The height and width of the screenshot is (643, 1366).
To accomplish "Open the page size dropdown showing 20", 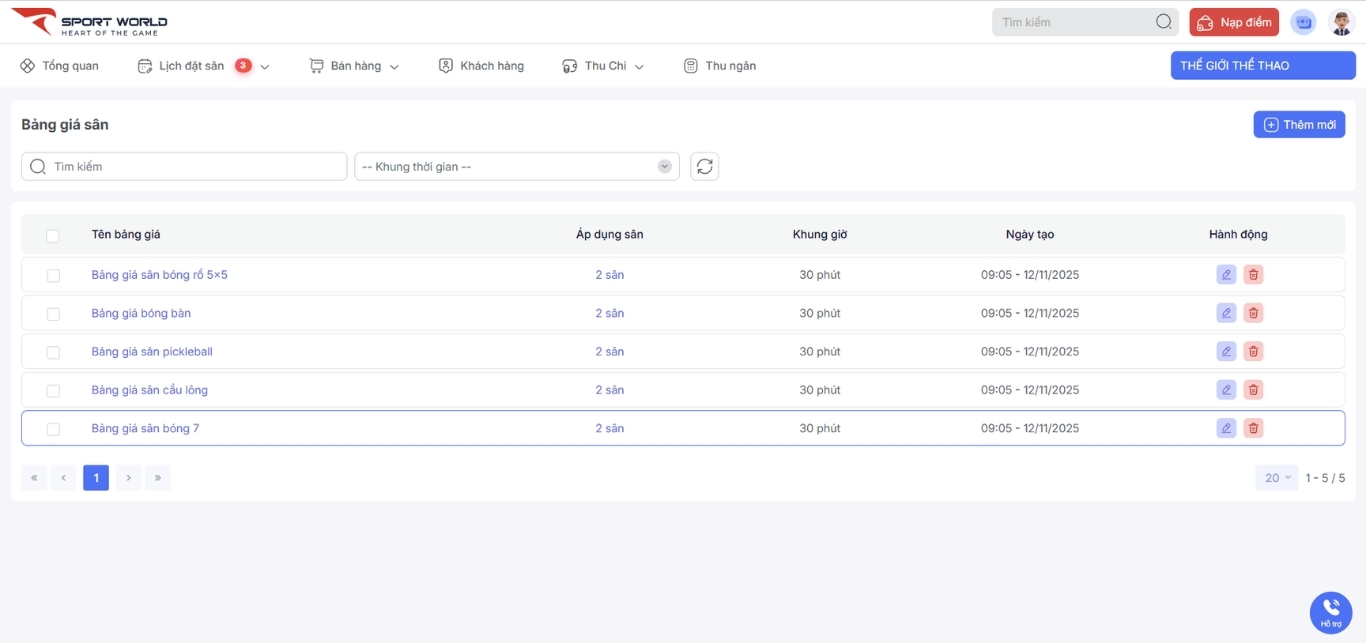I will tap(1276, 478).
